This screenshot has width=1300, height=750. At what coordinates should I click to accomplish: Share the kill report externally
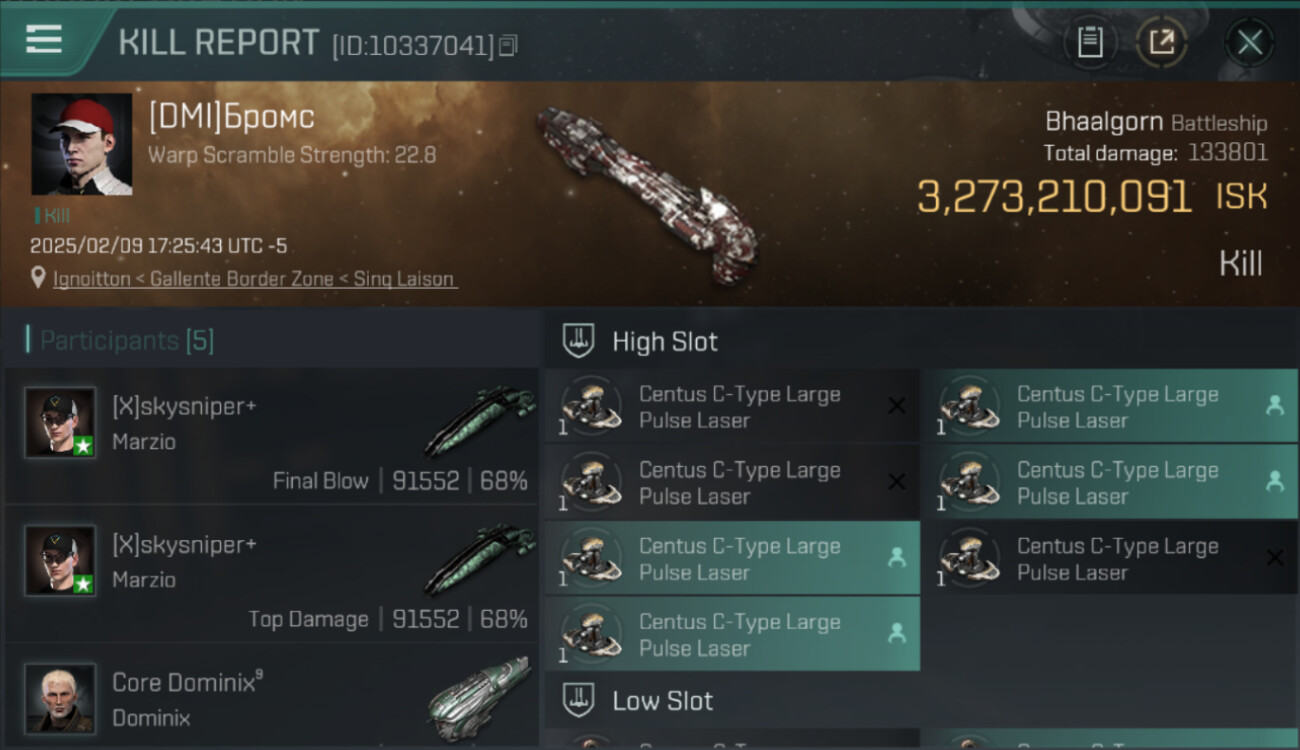pyautogui.click(x=1161, y=42)
